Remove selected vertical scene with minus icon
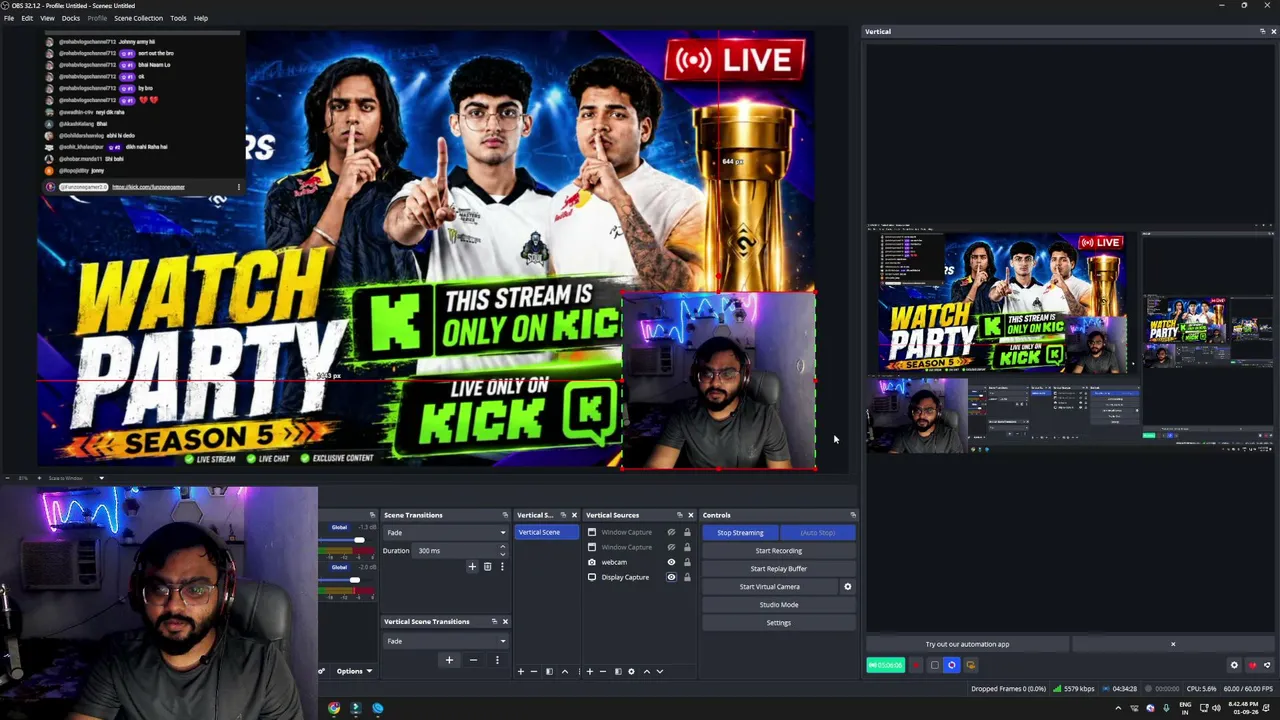This screenshot has height=720, width=1280. pyautogui.click(x=534, y=671)
